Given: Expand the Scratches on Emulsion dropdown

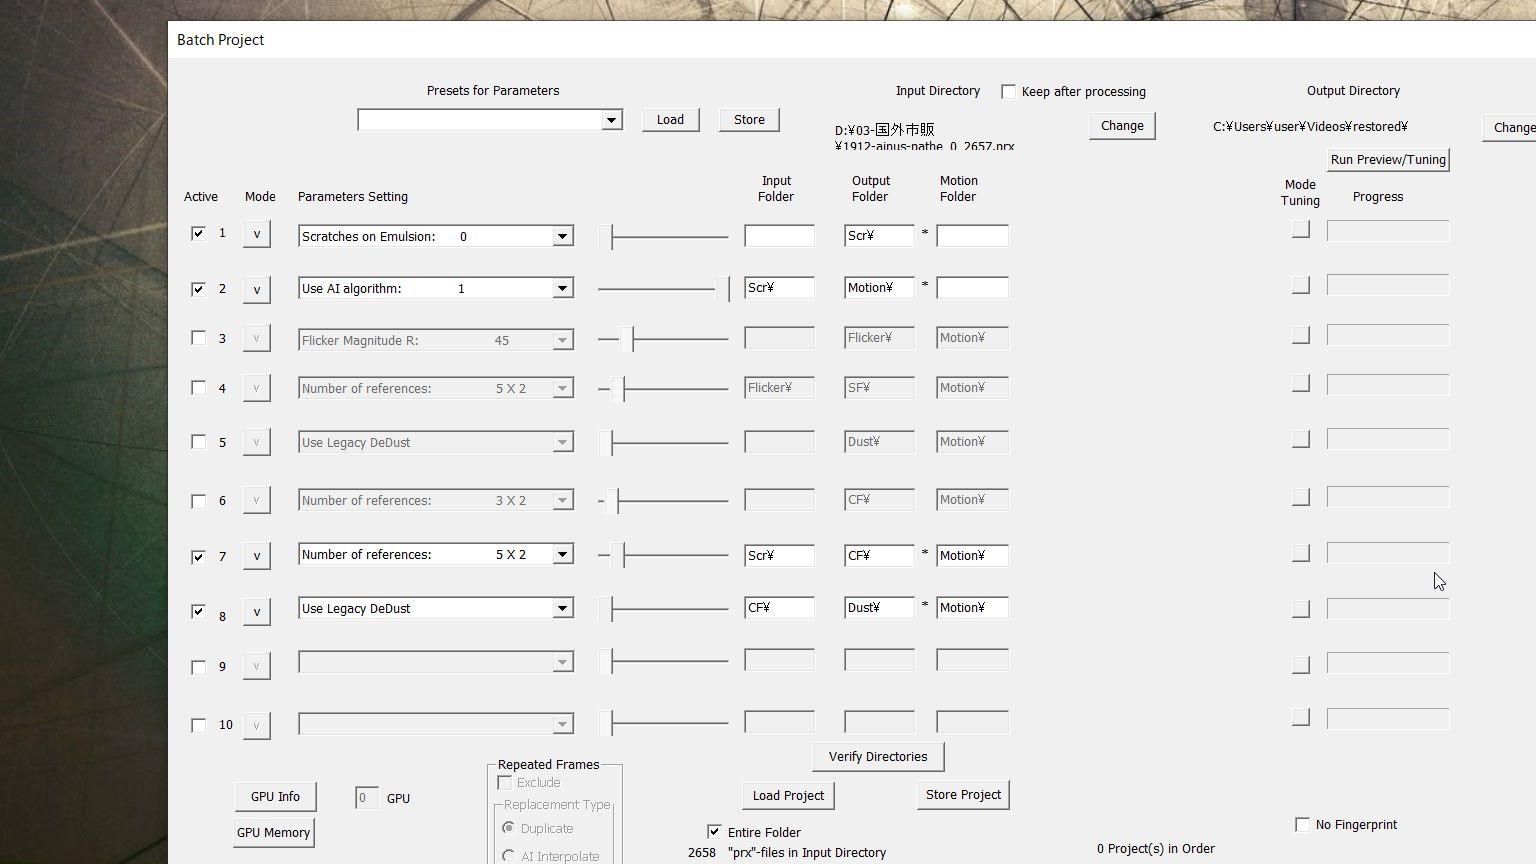Looking at the screenshot, I should pos(562,237).
